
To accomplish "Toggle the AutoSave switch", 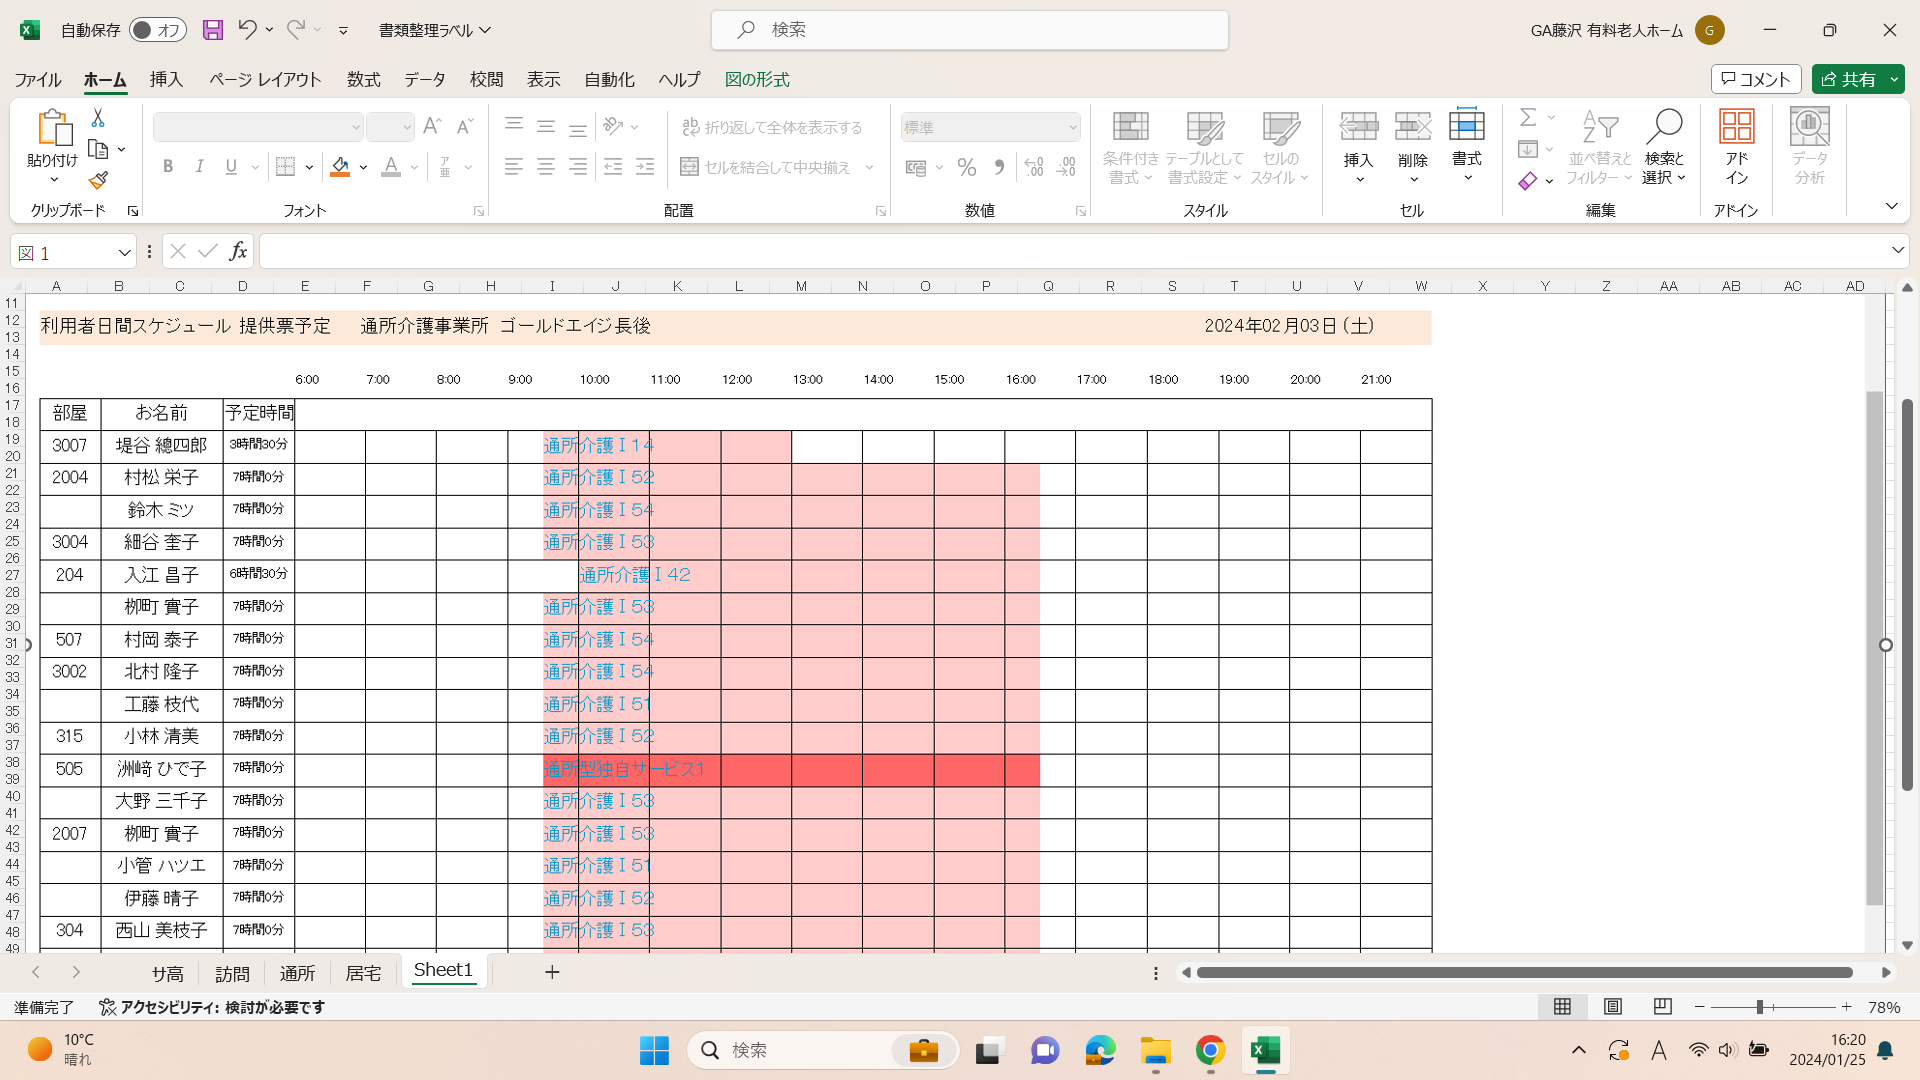I will (158, 30).
